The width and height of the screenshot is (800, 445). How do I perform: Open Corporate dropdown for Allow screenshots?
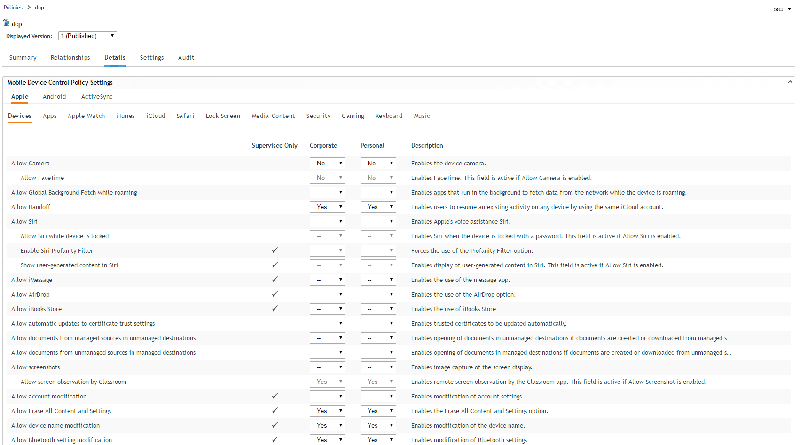tap(327, 367)
